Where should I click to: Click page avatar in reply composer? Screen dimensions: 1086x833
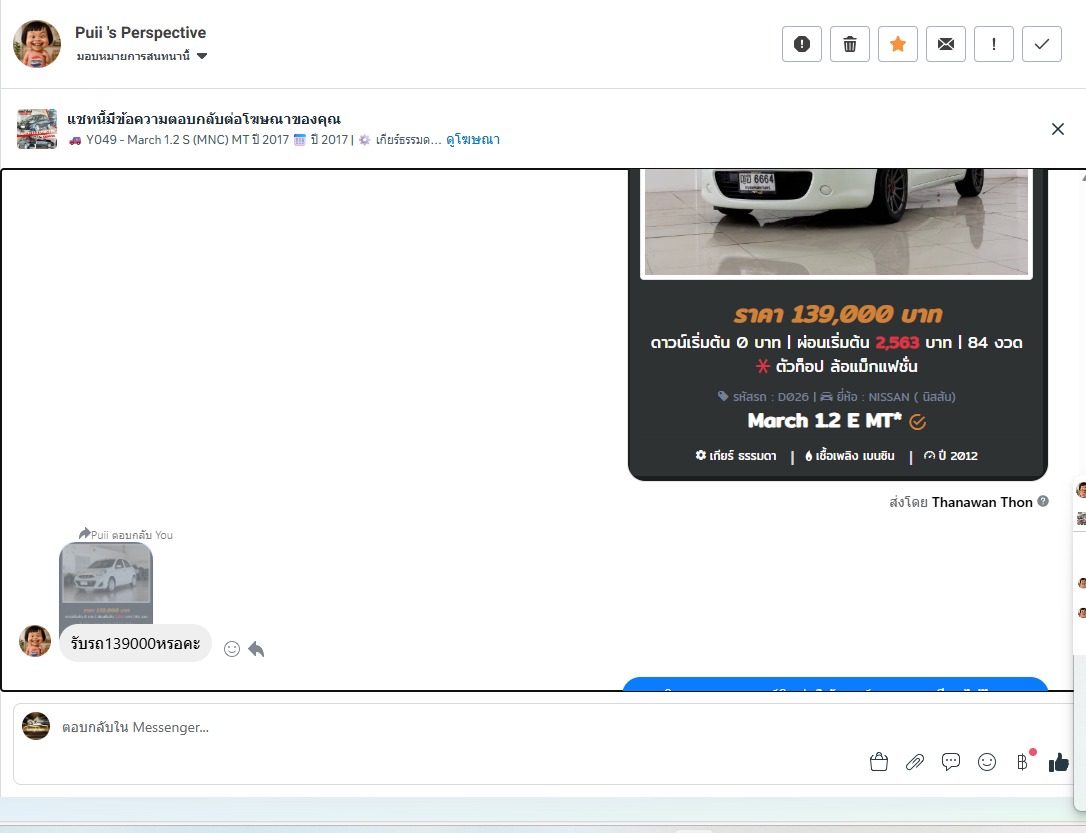tap(36, 726)
